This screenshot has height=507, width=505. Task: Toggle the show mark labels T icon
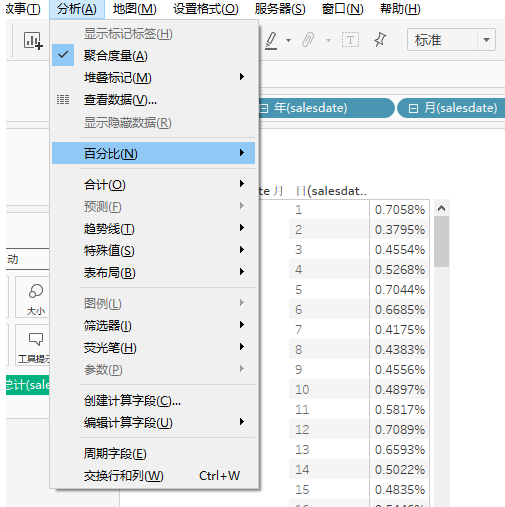[x=350, y=40]
